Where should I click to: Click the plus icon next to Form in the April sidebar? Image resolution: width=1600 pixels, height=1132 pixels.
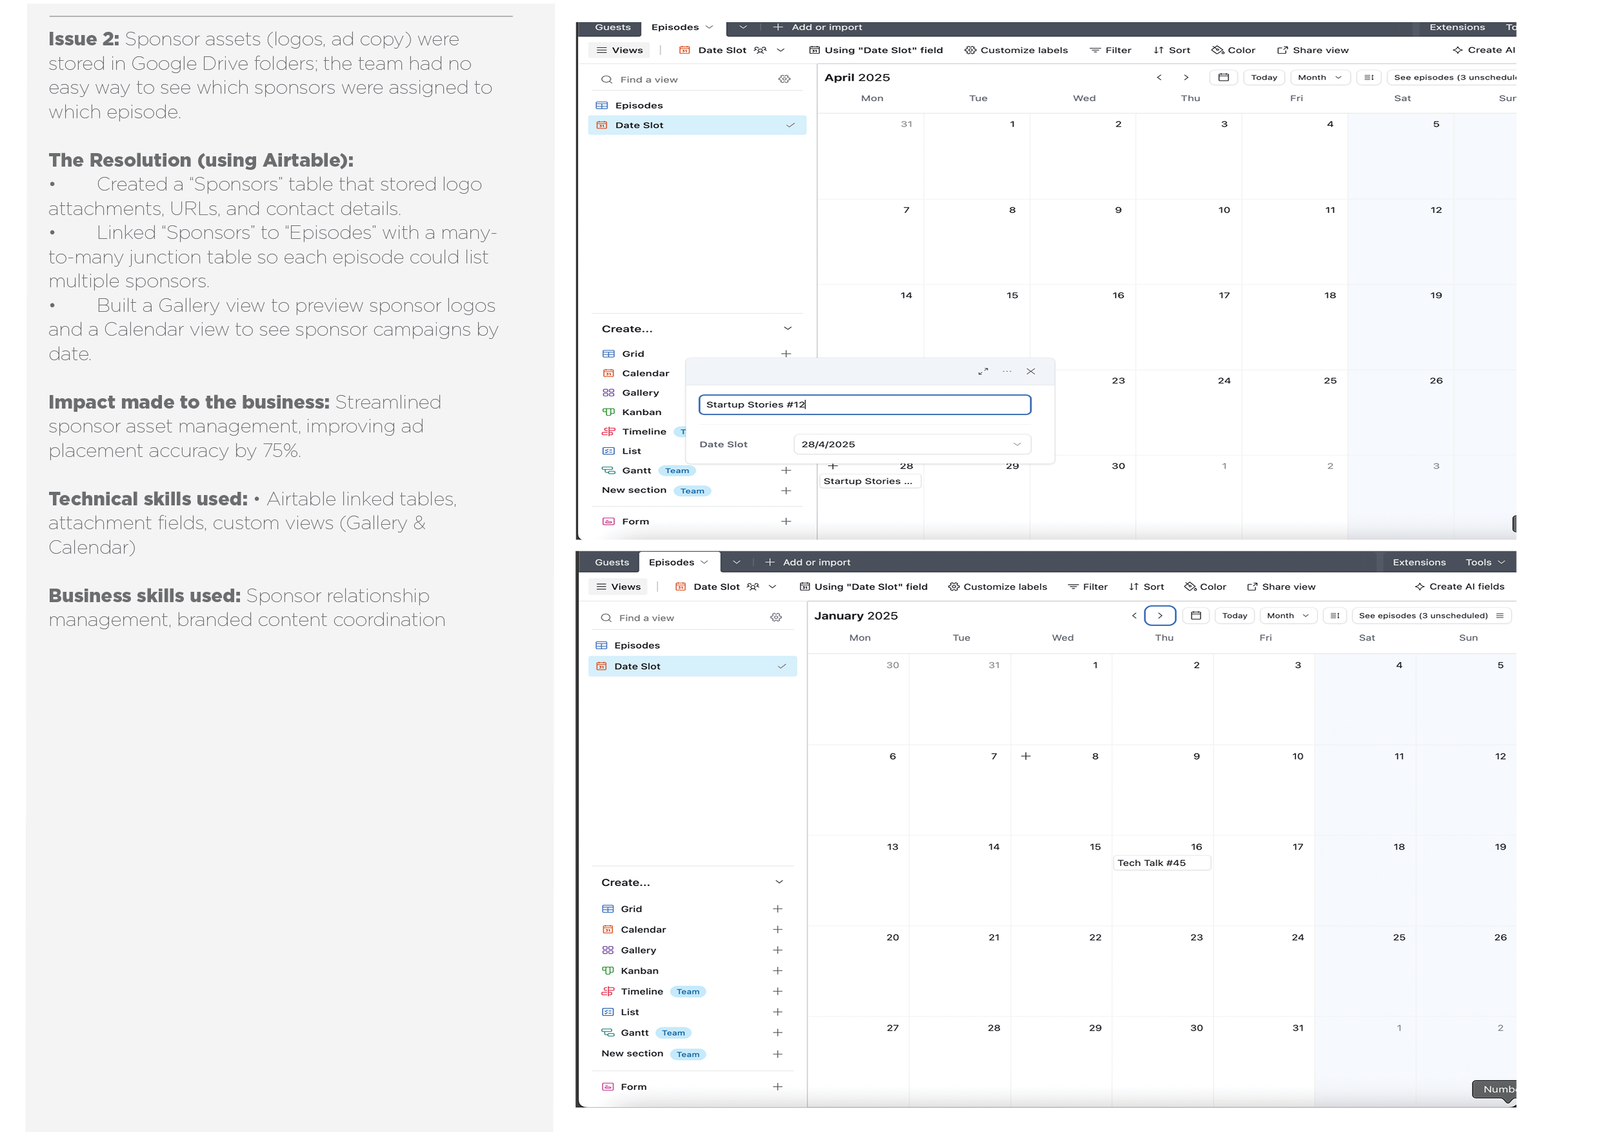pos(786,521)
